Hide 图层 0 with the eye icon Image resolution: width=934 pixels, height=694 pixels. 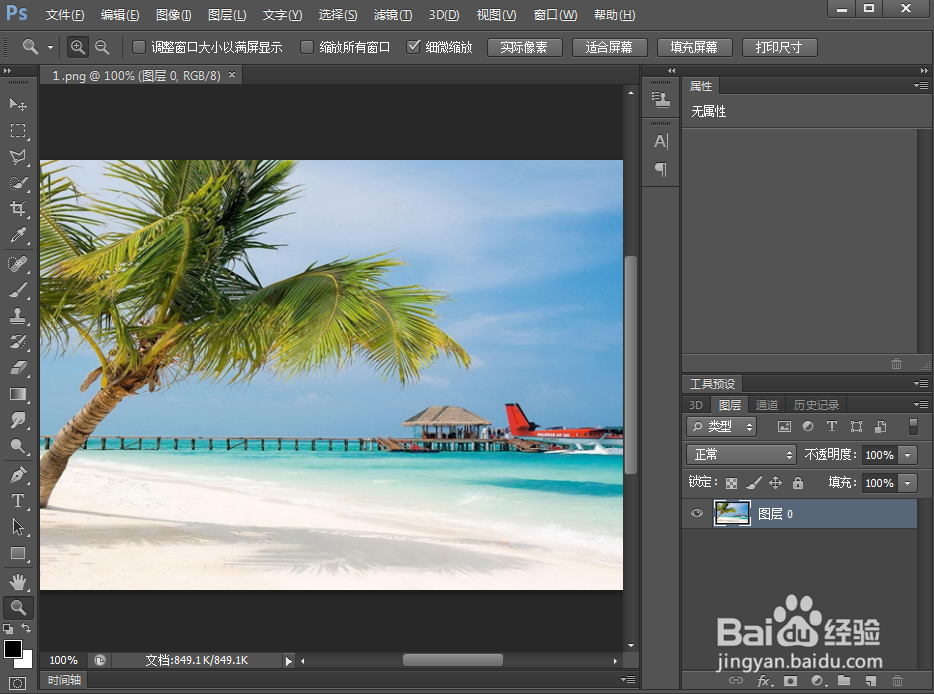(x=696, y=514)
